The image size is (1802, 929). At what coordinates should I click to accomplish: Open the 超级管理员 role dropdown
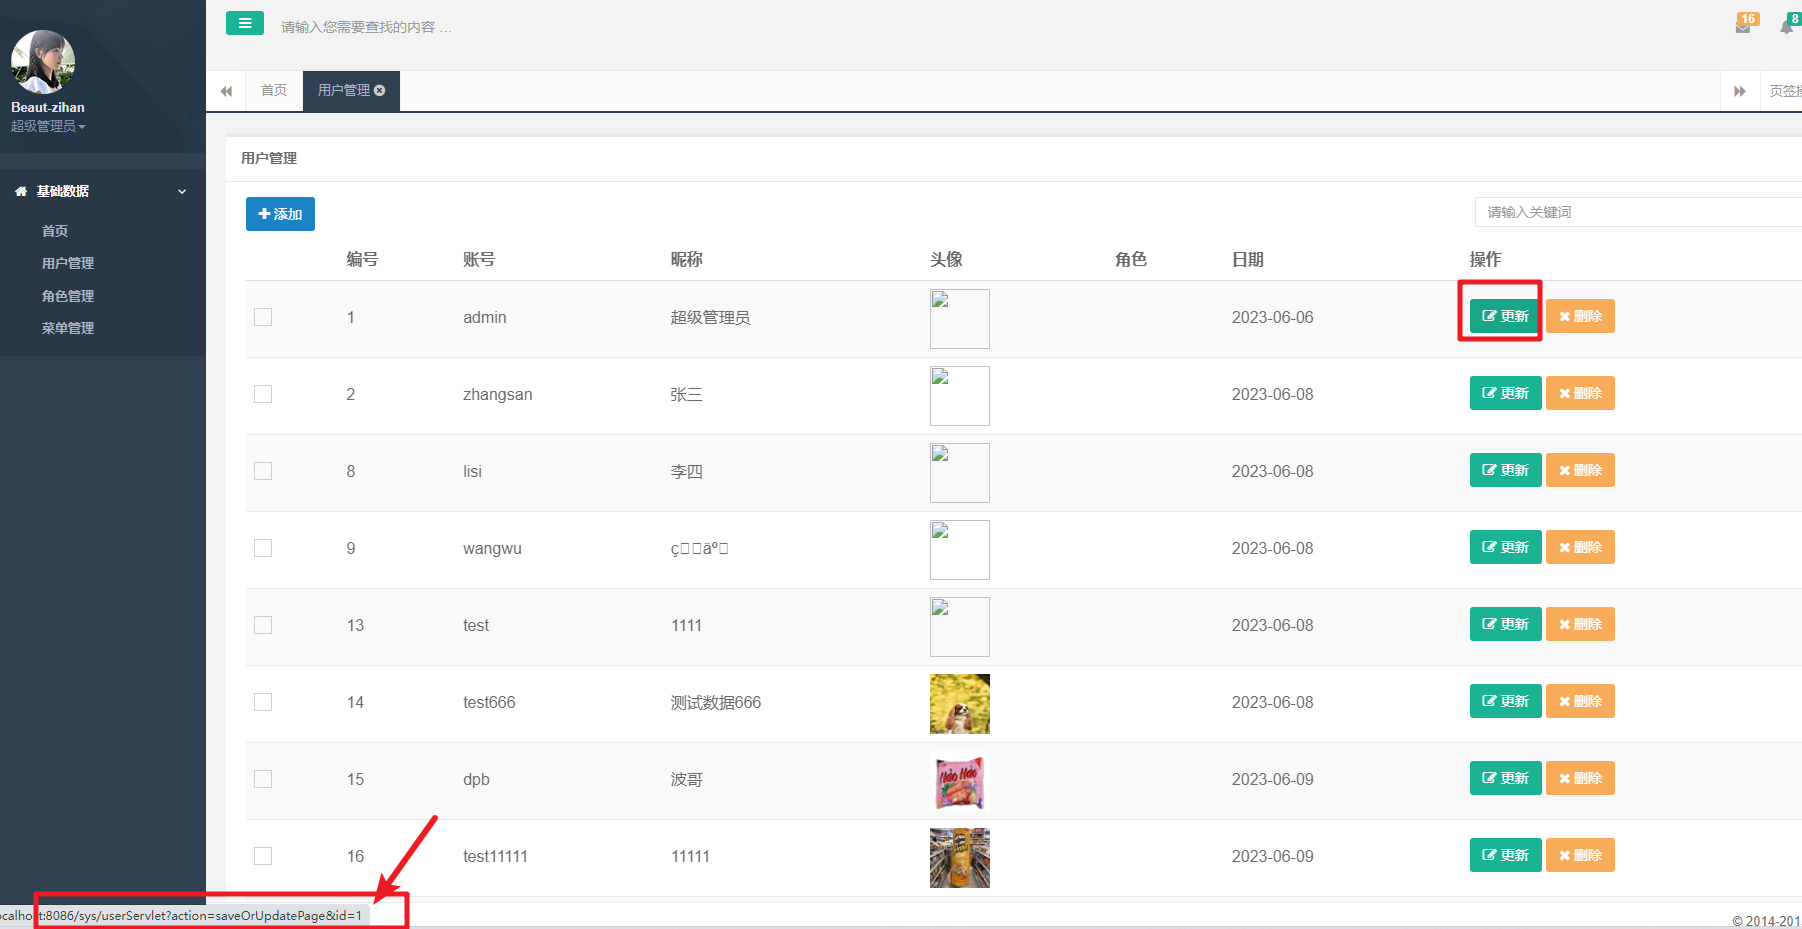pos(48,126)
